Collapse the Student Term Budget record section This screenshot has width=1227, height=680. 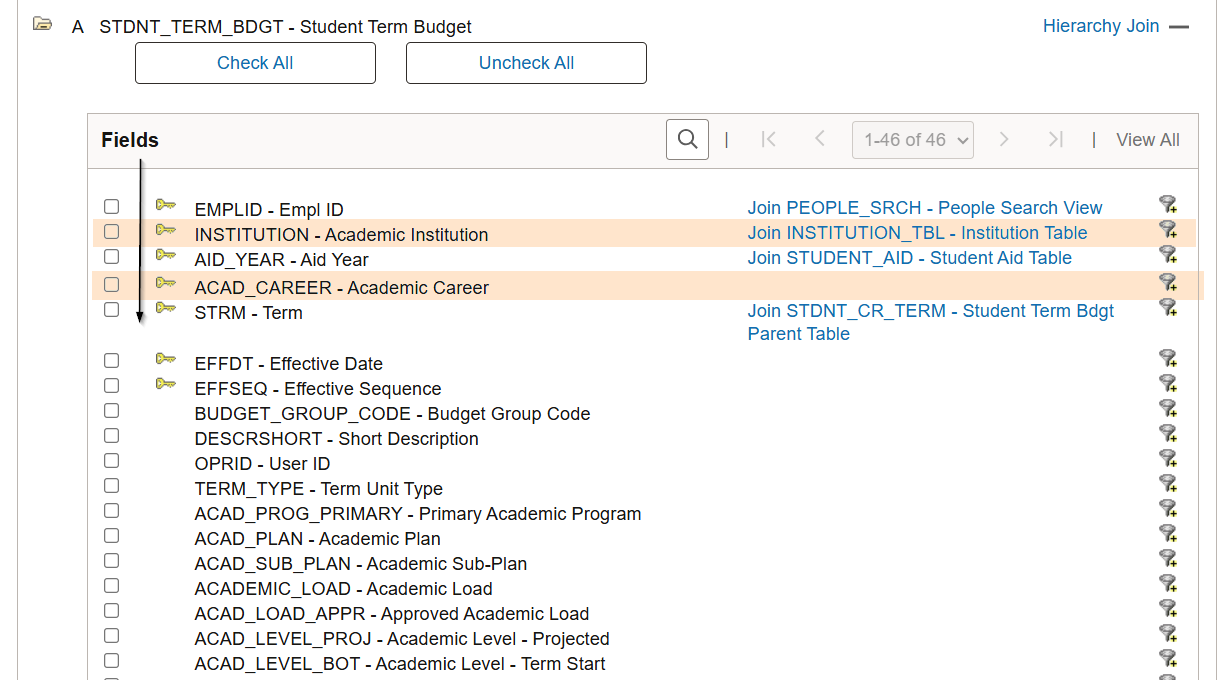(x=1179, y=27)
